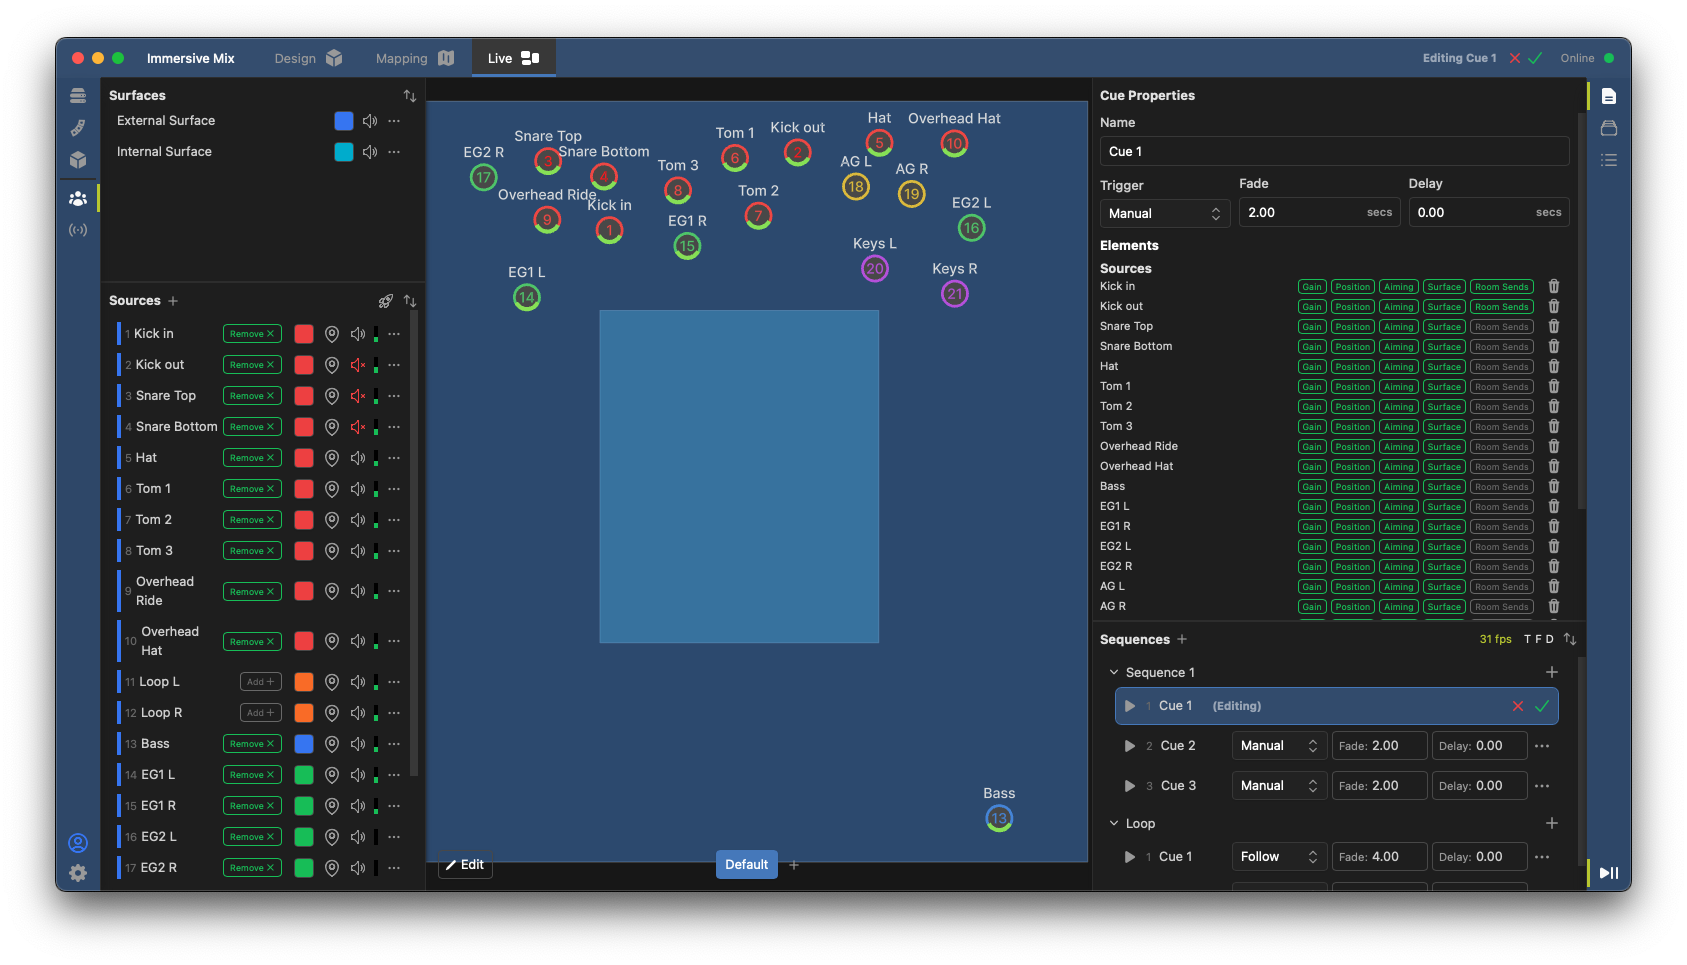Mute the Hat source speaker
The height and width of the screenshot is (965, 1687).
(358, 458)
